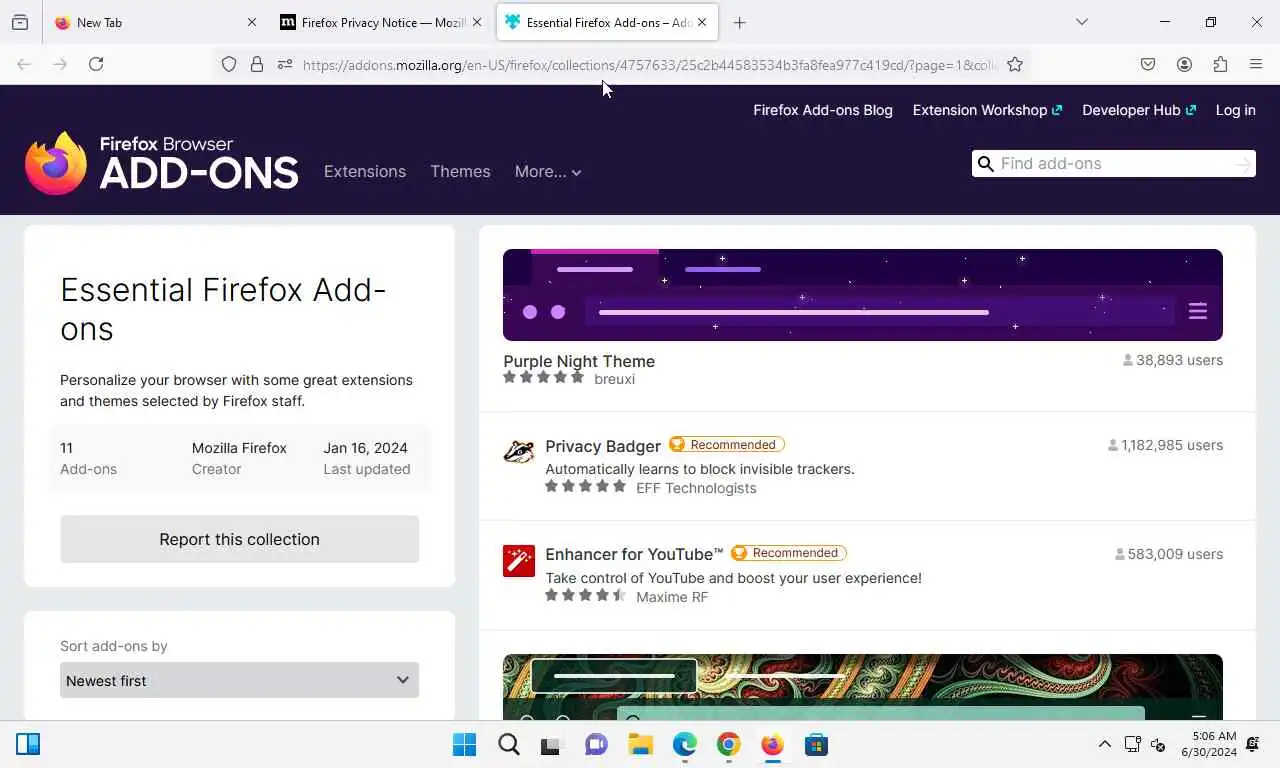Click the Enhancer for YouTube red icon
This screenshot has height=768, width=1280.
[519, 561]
